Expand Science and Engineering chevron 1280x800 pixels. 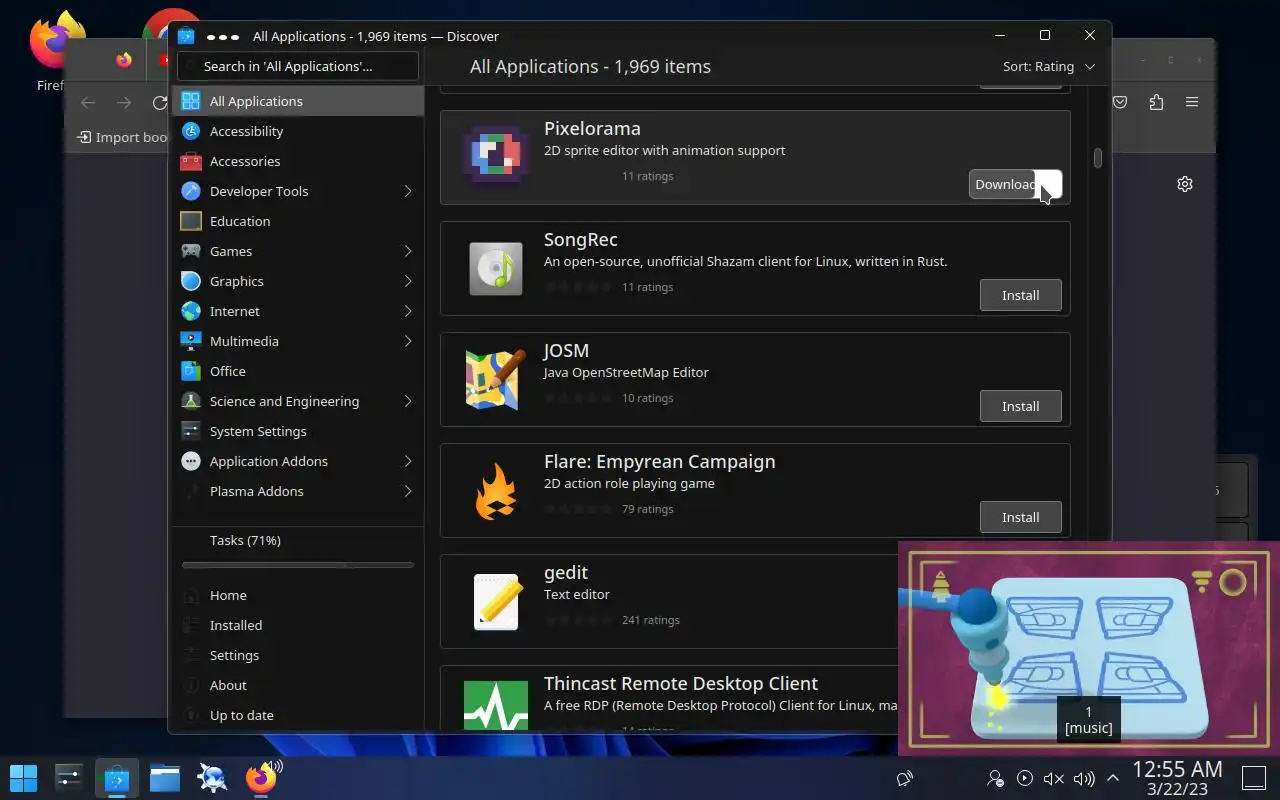pyautogui.click(x=408, y=401)
